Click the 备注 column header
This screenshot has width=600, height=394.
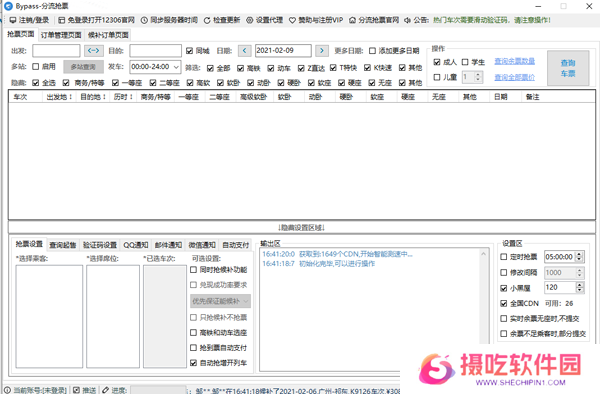click(532, 97)
